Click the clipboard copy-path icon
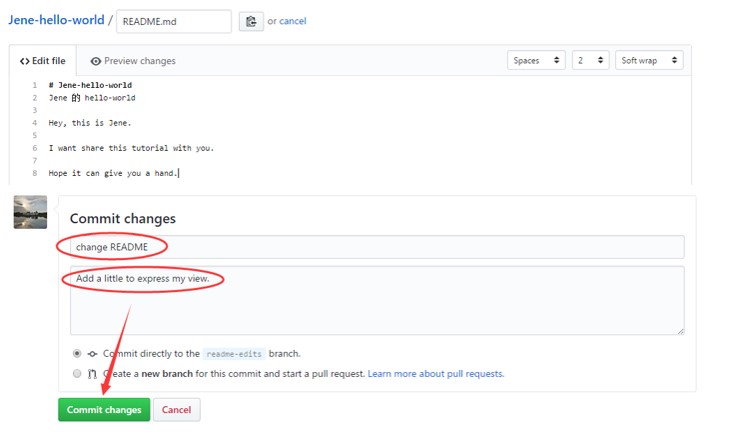 pyautogui.click(x=250, y=21)
